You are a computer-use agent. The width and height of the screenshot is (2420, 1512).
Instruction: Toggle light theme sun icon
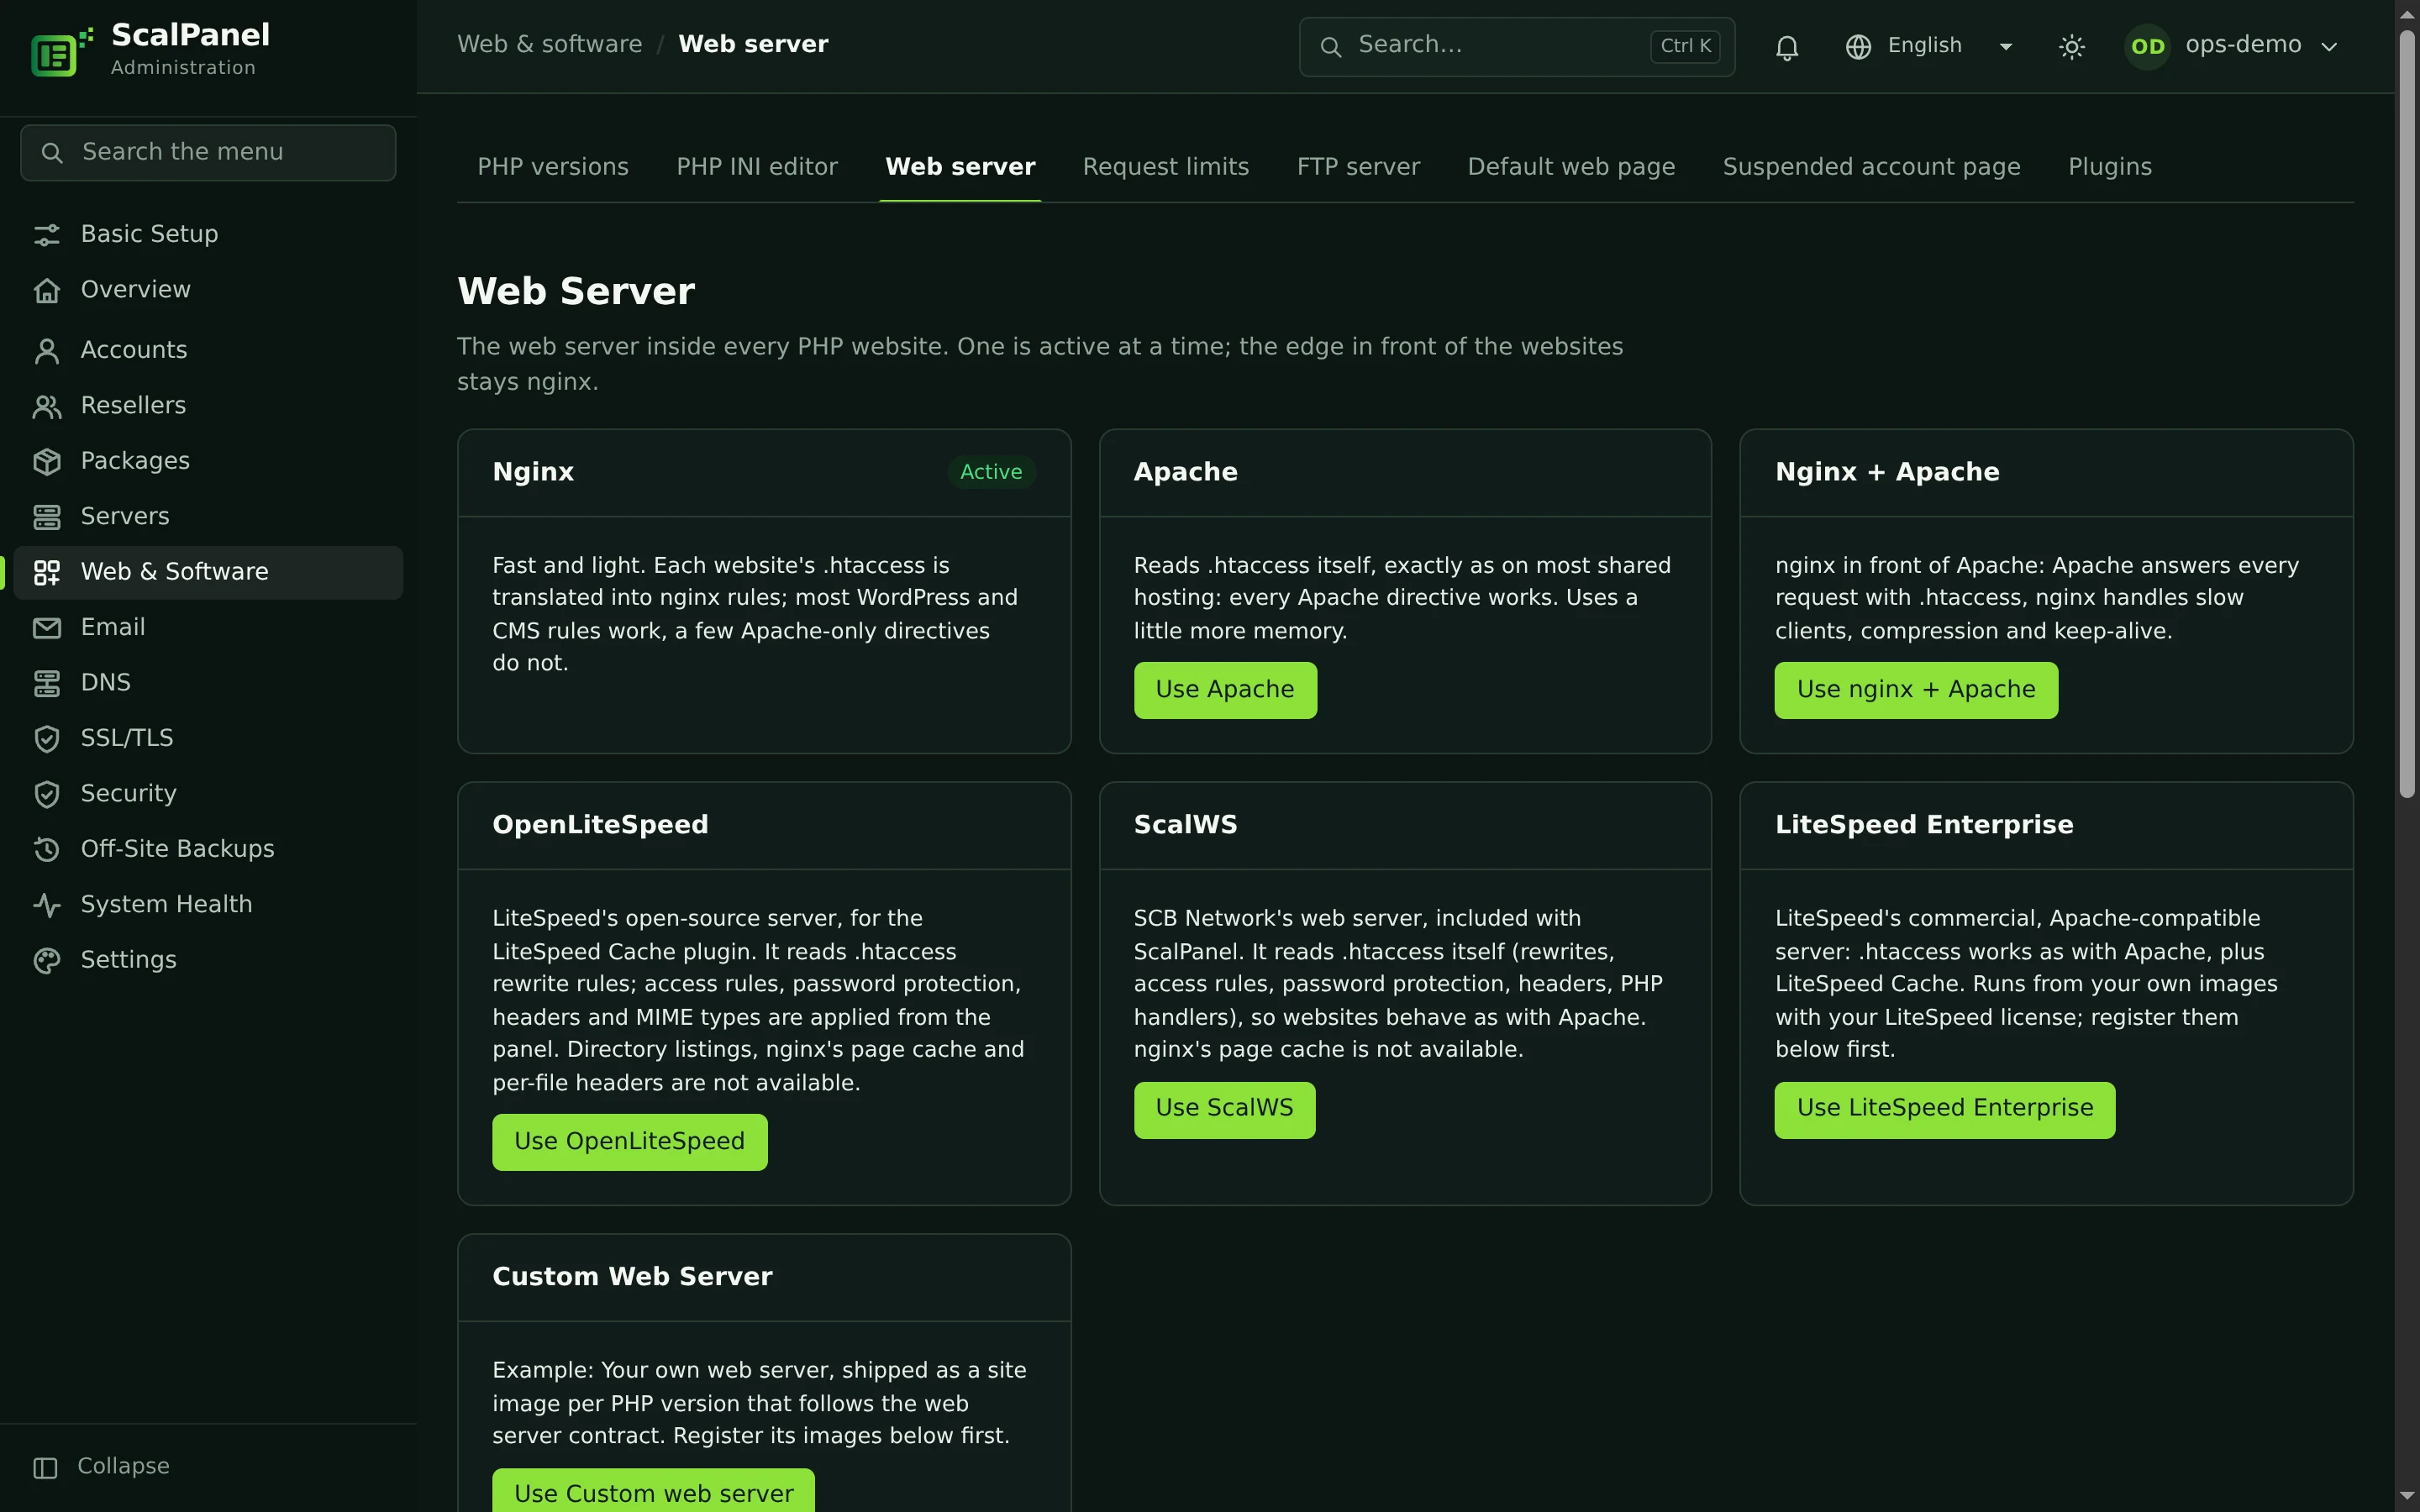tap(2071, 47)
